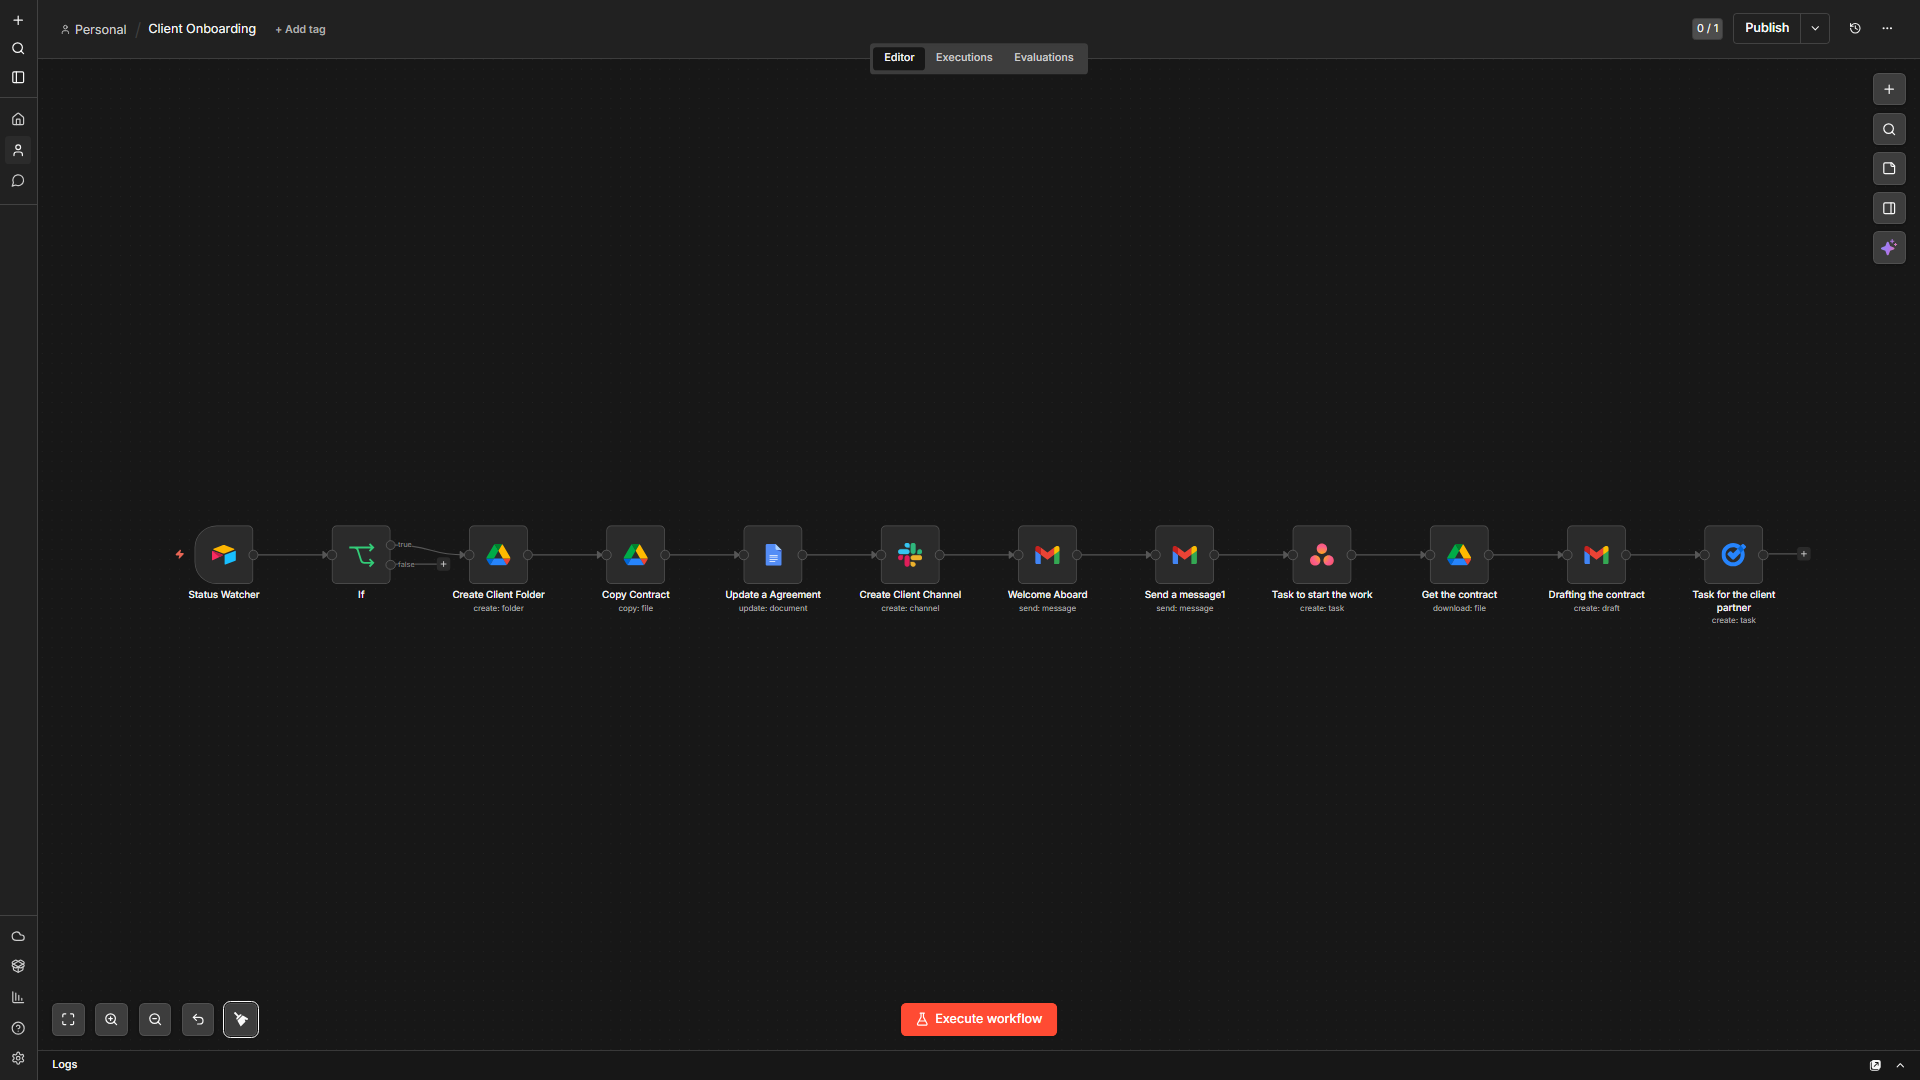Expand the Logs panel chevron

click(1900, 1065)
